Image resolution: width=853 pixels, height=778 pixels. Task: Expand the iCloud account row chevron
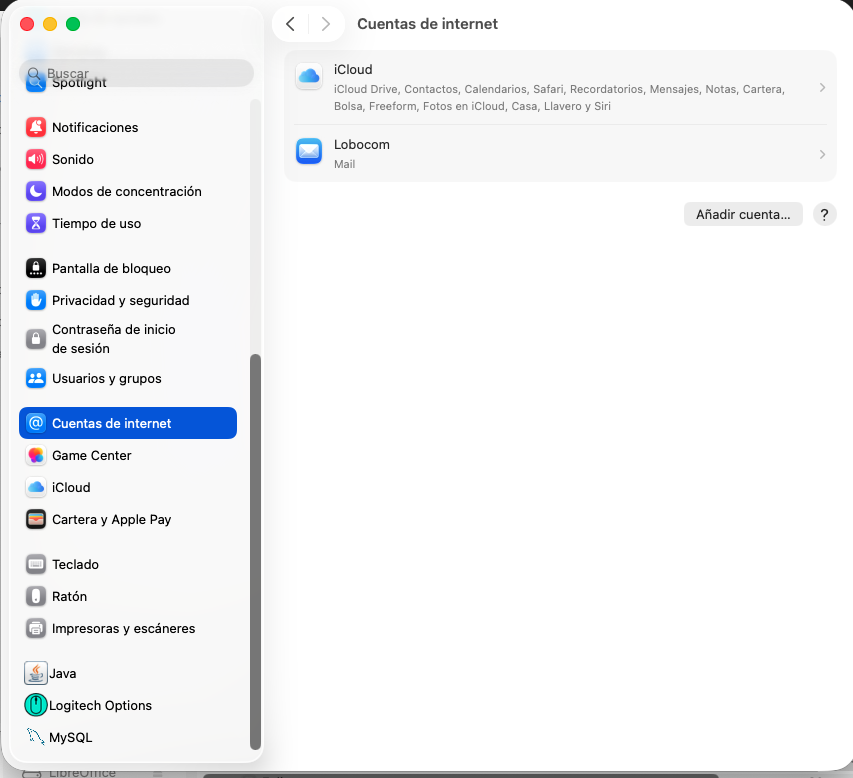click(822, 88)
